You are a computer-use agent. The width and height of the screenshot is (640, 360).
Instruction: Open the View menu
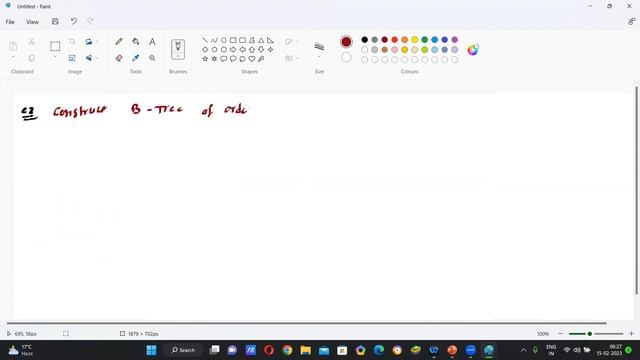[33, 22]
